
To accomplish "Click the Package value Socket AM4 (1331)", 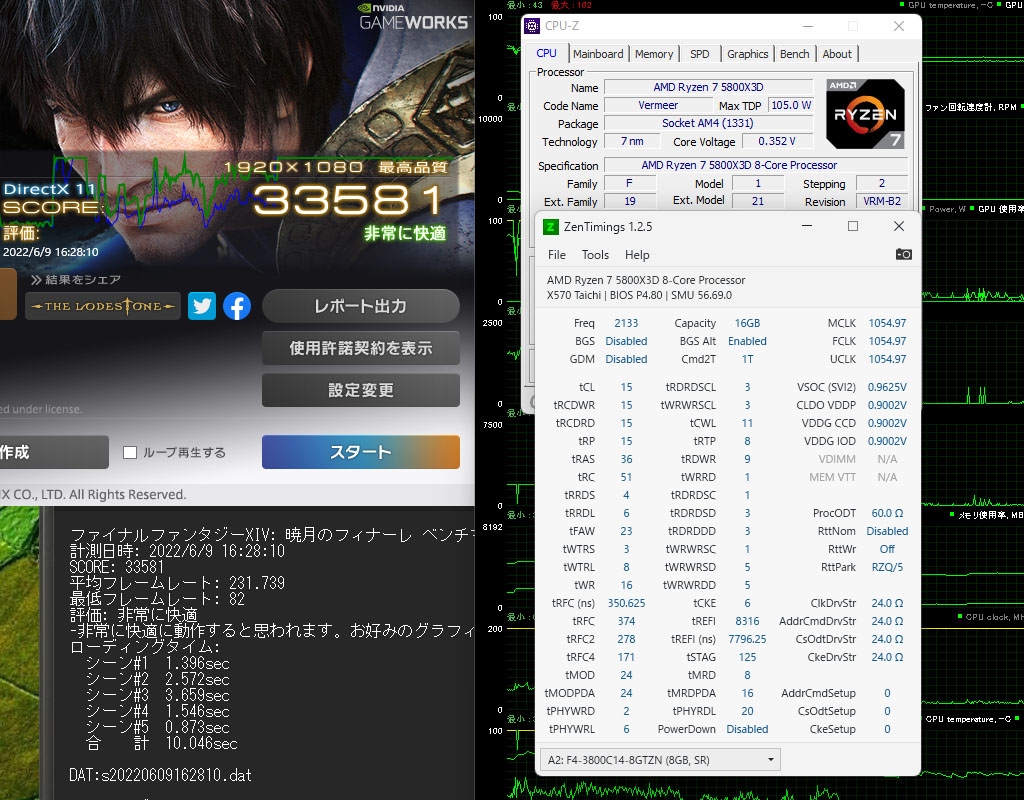I will point(709,123).
